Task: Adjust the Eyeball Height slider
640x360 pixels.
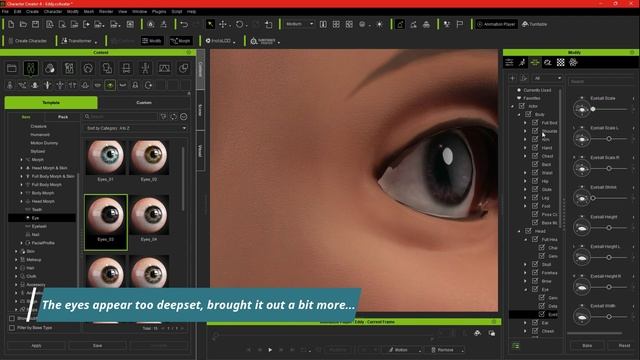Action: 609,227
